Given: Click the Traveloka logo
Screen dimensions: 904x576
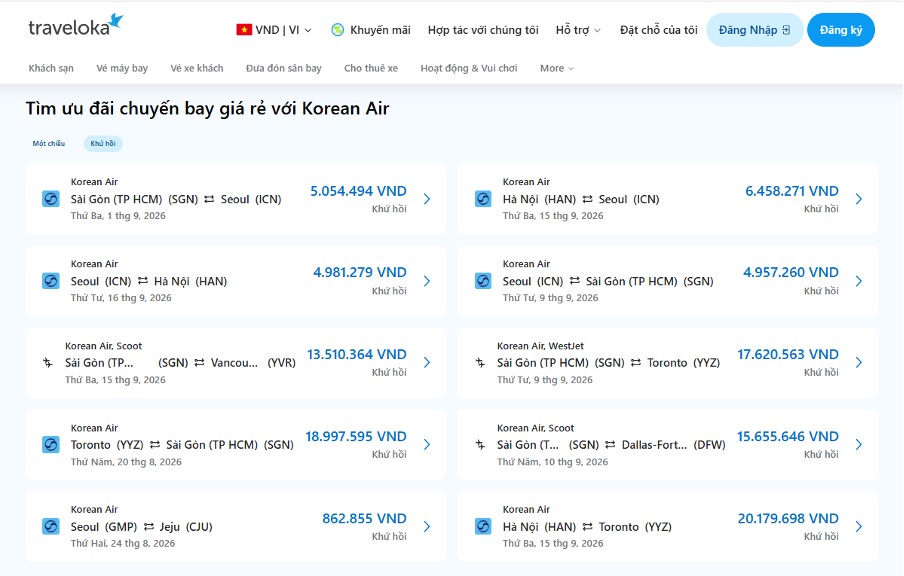Looking at the screenshot, I should 76,25.
